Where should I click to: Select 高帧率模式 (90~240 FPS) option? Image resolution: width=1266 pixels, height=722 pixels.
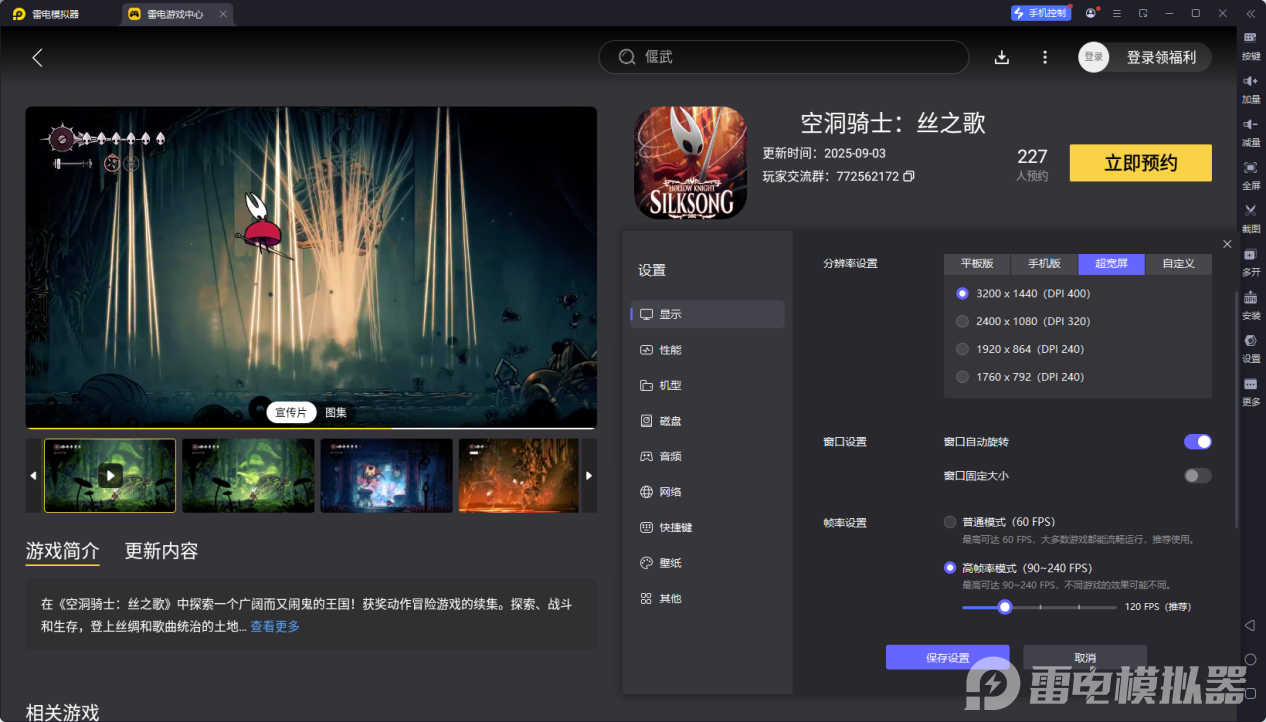tap(950, 568)
